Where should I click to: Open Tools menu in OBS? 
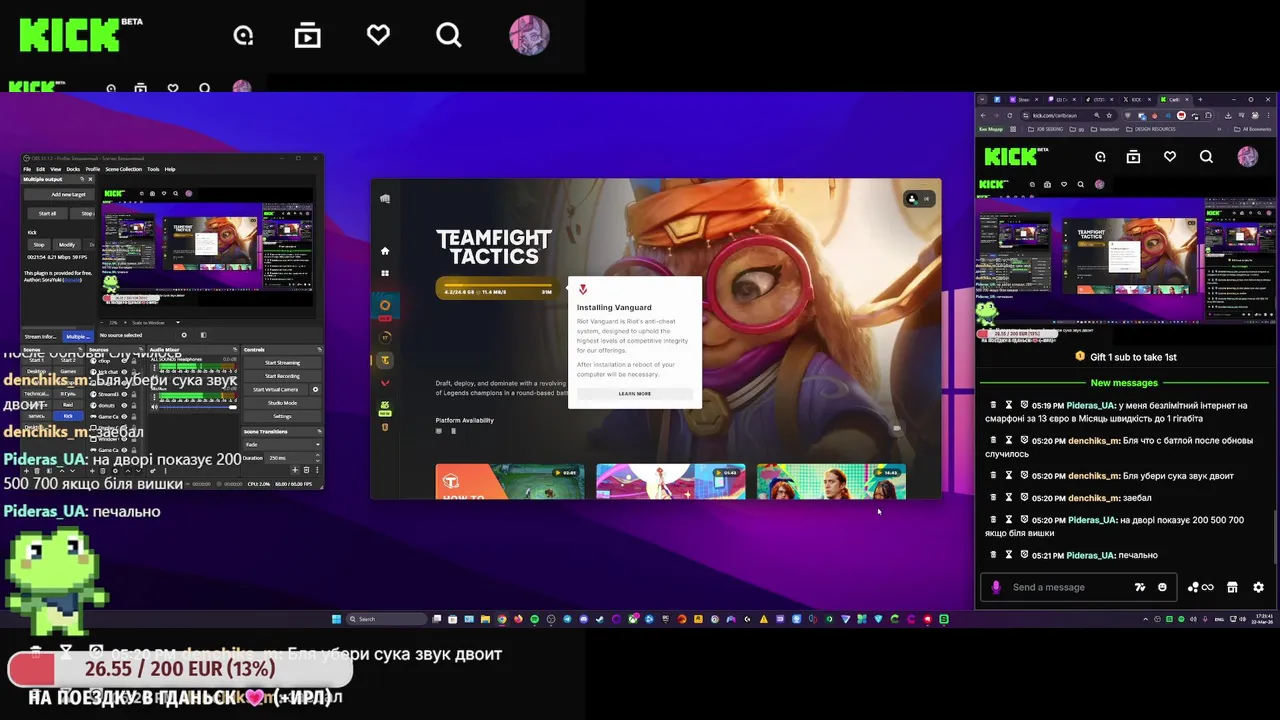pyautogui.click(x=153, y=169)
